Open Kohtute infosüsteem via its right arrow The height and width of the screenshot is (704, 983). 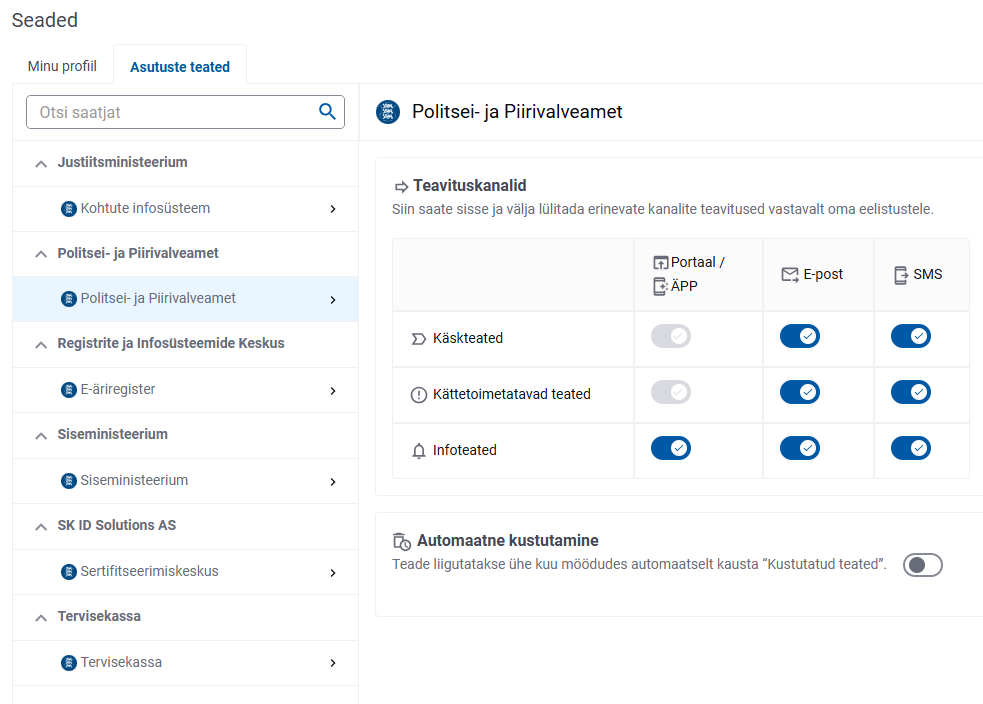[x=333, y=209]
